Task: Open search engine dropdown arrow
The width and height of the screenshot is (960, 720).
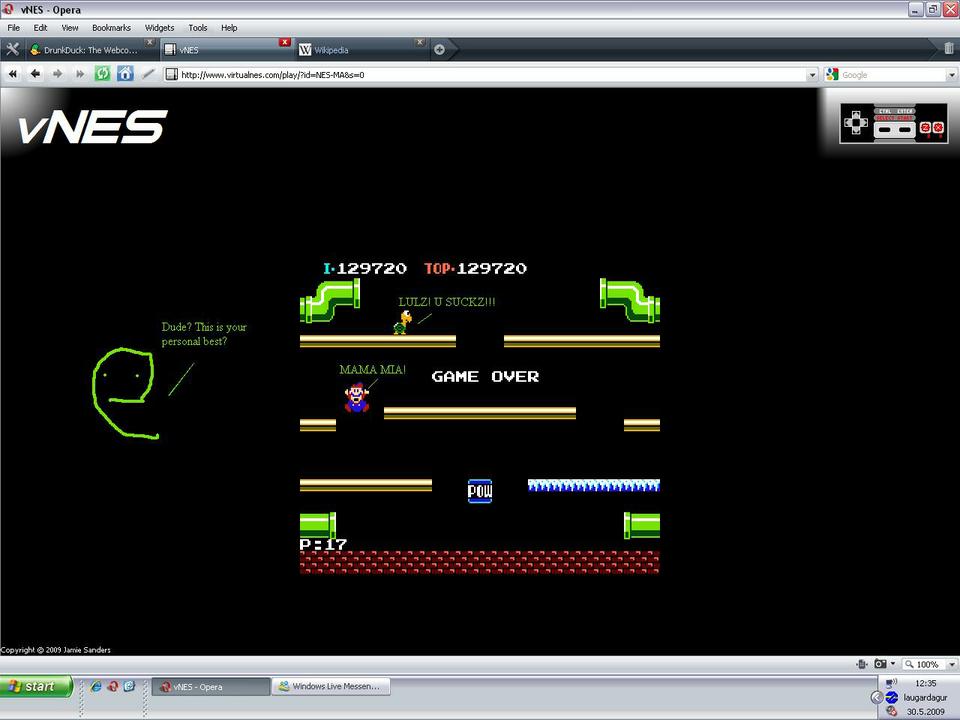Action: [x=951, y=75]
